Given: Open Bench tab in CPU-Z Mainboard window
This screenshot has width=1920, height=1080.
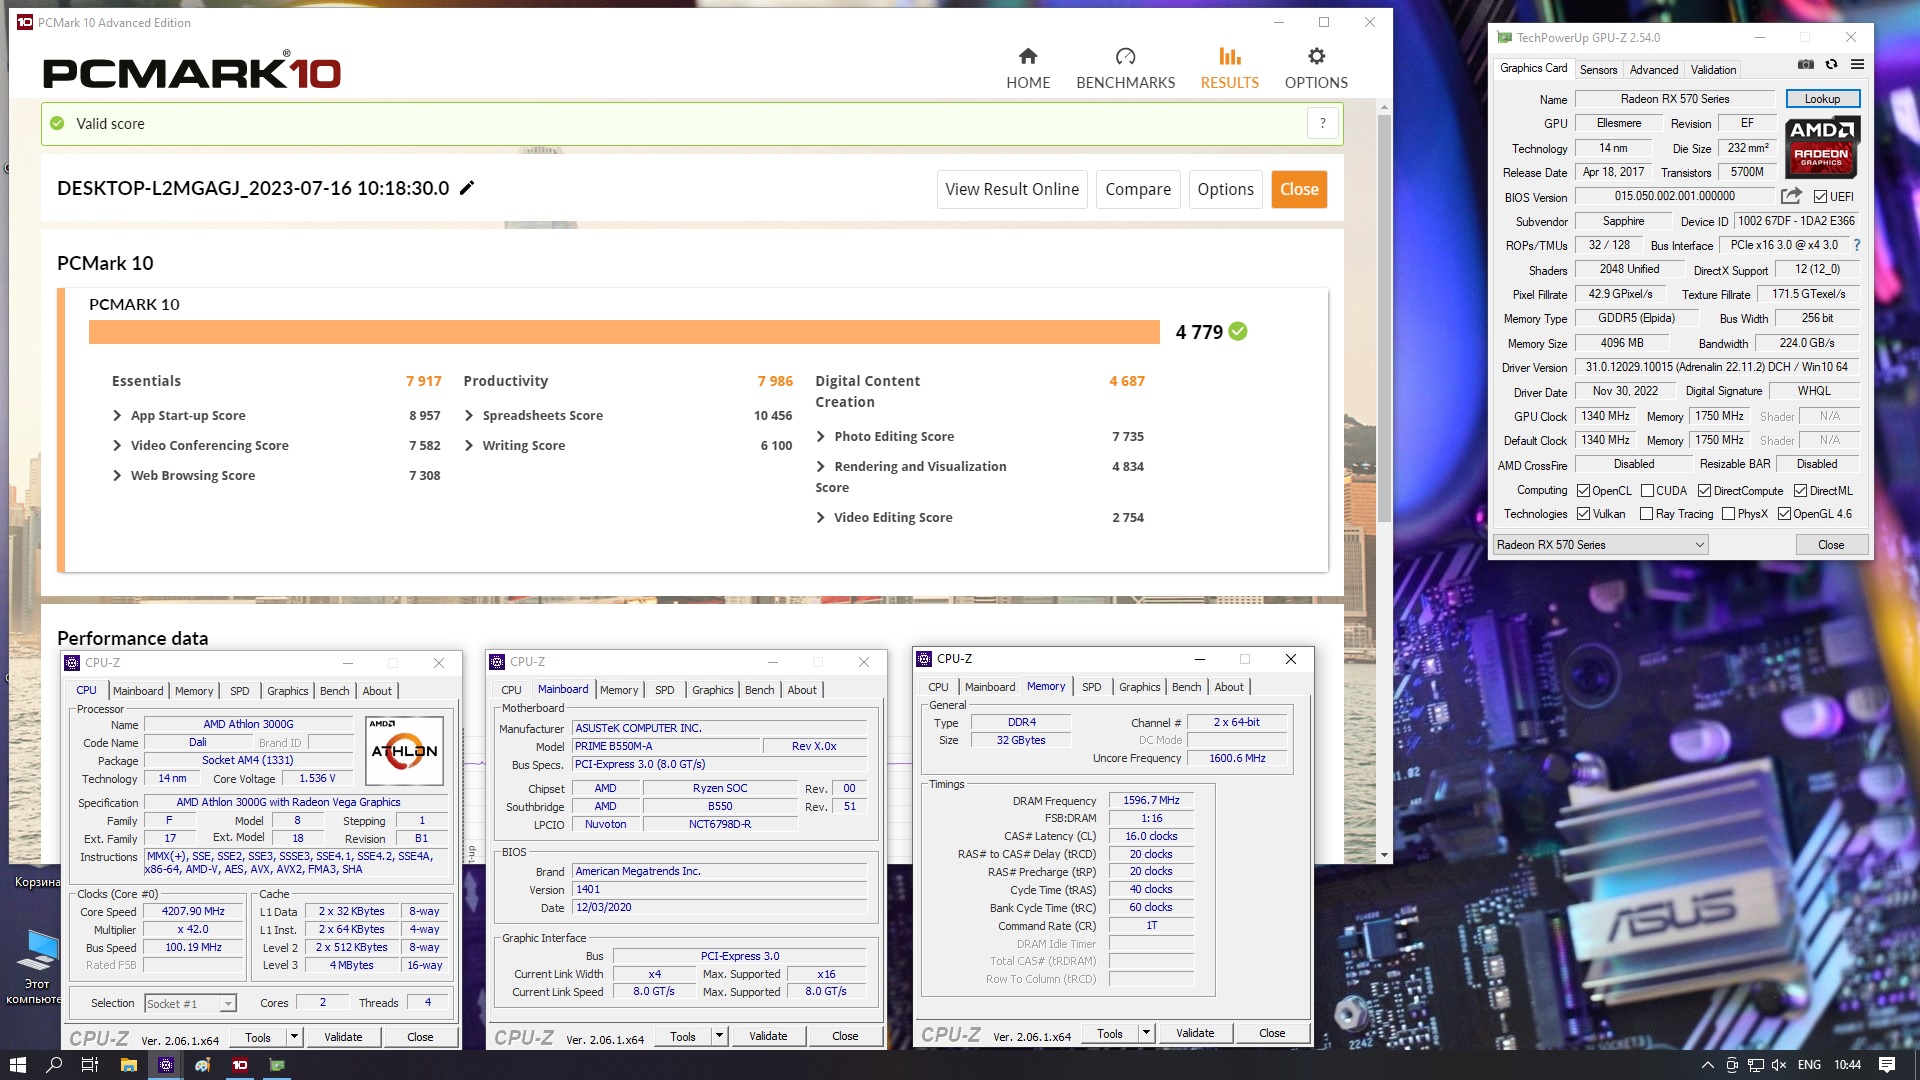Looking at the screenshot, I should (759, 690).
